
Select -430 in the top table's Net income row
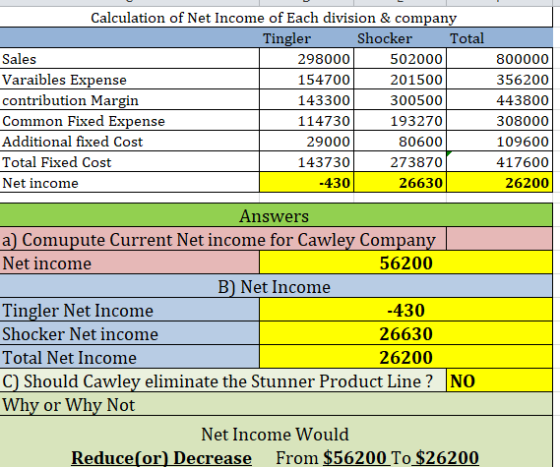pyautogui.click(x=306, y=183)
